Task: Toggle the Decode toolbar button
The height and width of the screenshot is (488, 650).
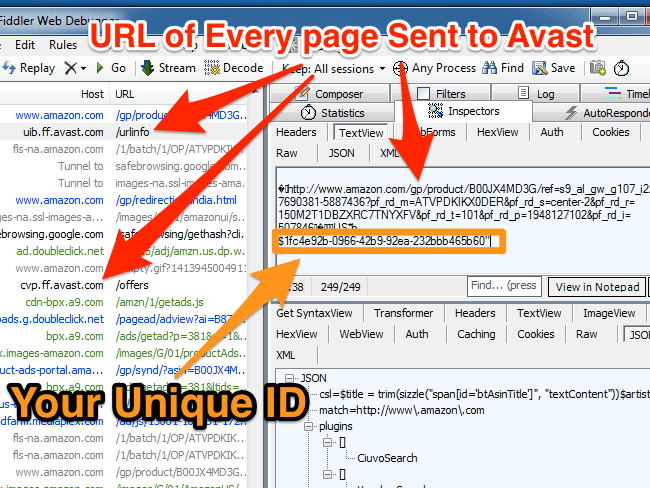Action: tap(234, 68)
